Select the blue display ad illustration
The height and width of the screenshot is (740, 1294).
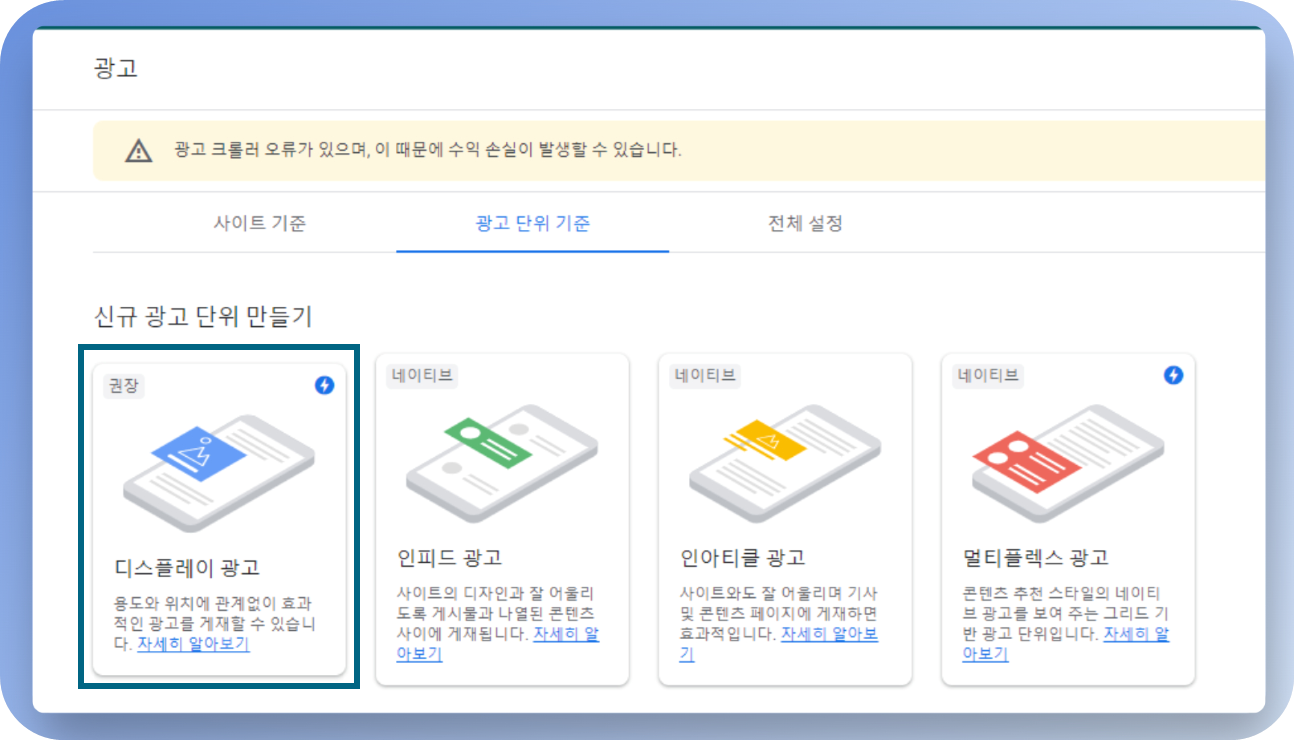coord(219,473)
